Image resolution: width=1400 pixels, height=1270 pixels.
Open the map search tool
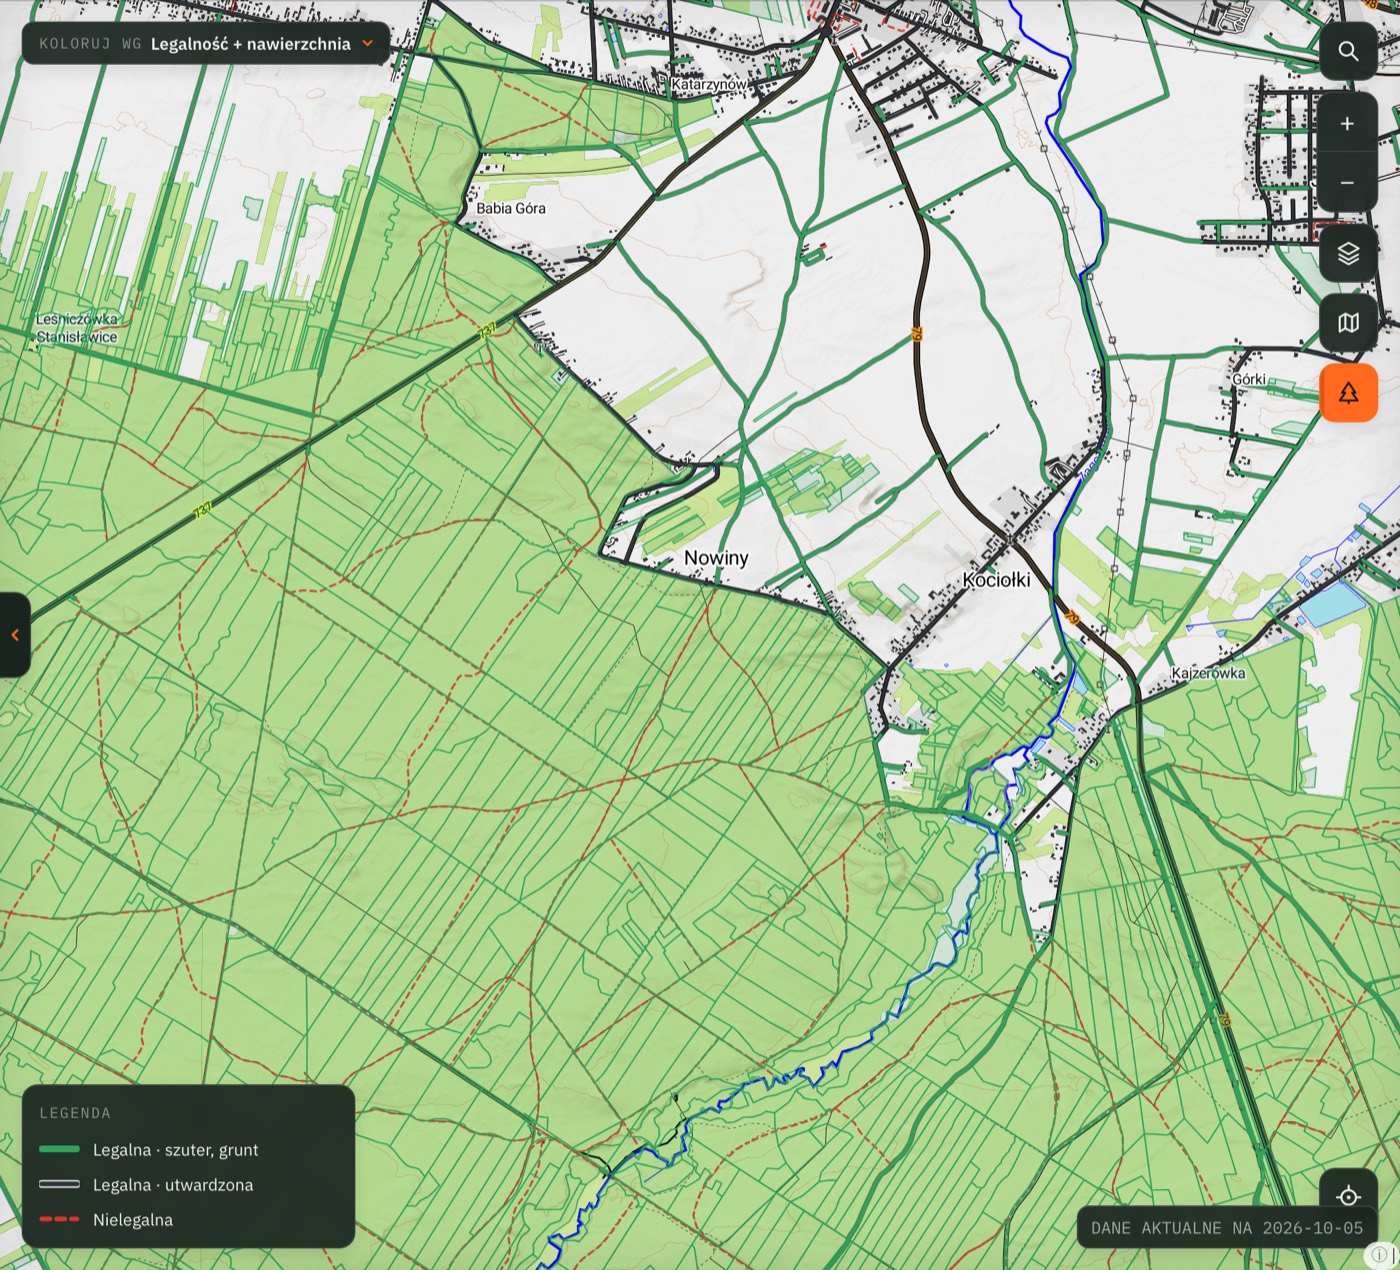1348,51
